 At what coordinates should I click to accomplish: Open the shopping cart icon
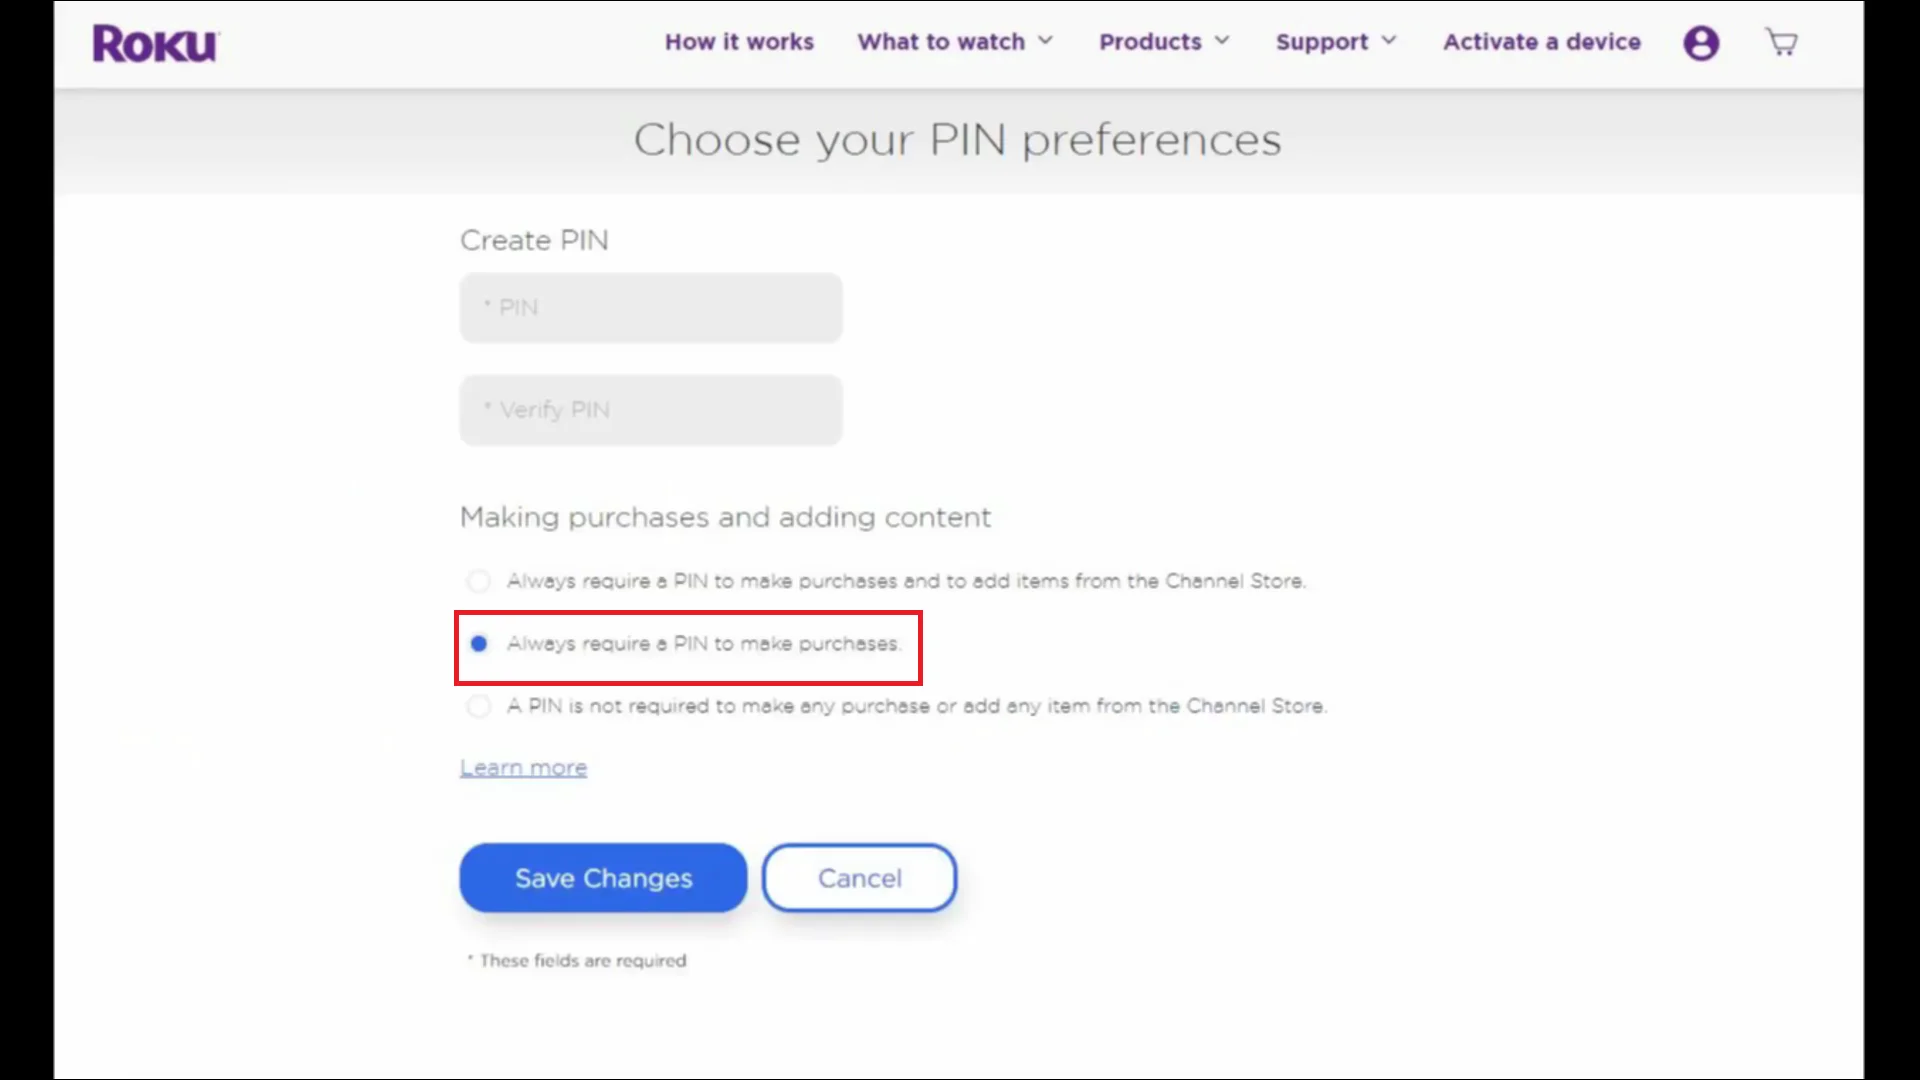tap(1781, 43)
